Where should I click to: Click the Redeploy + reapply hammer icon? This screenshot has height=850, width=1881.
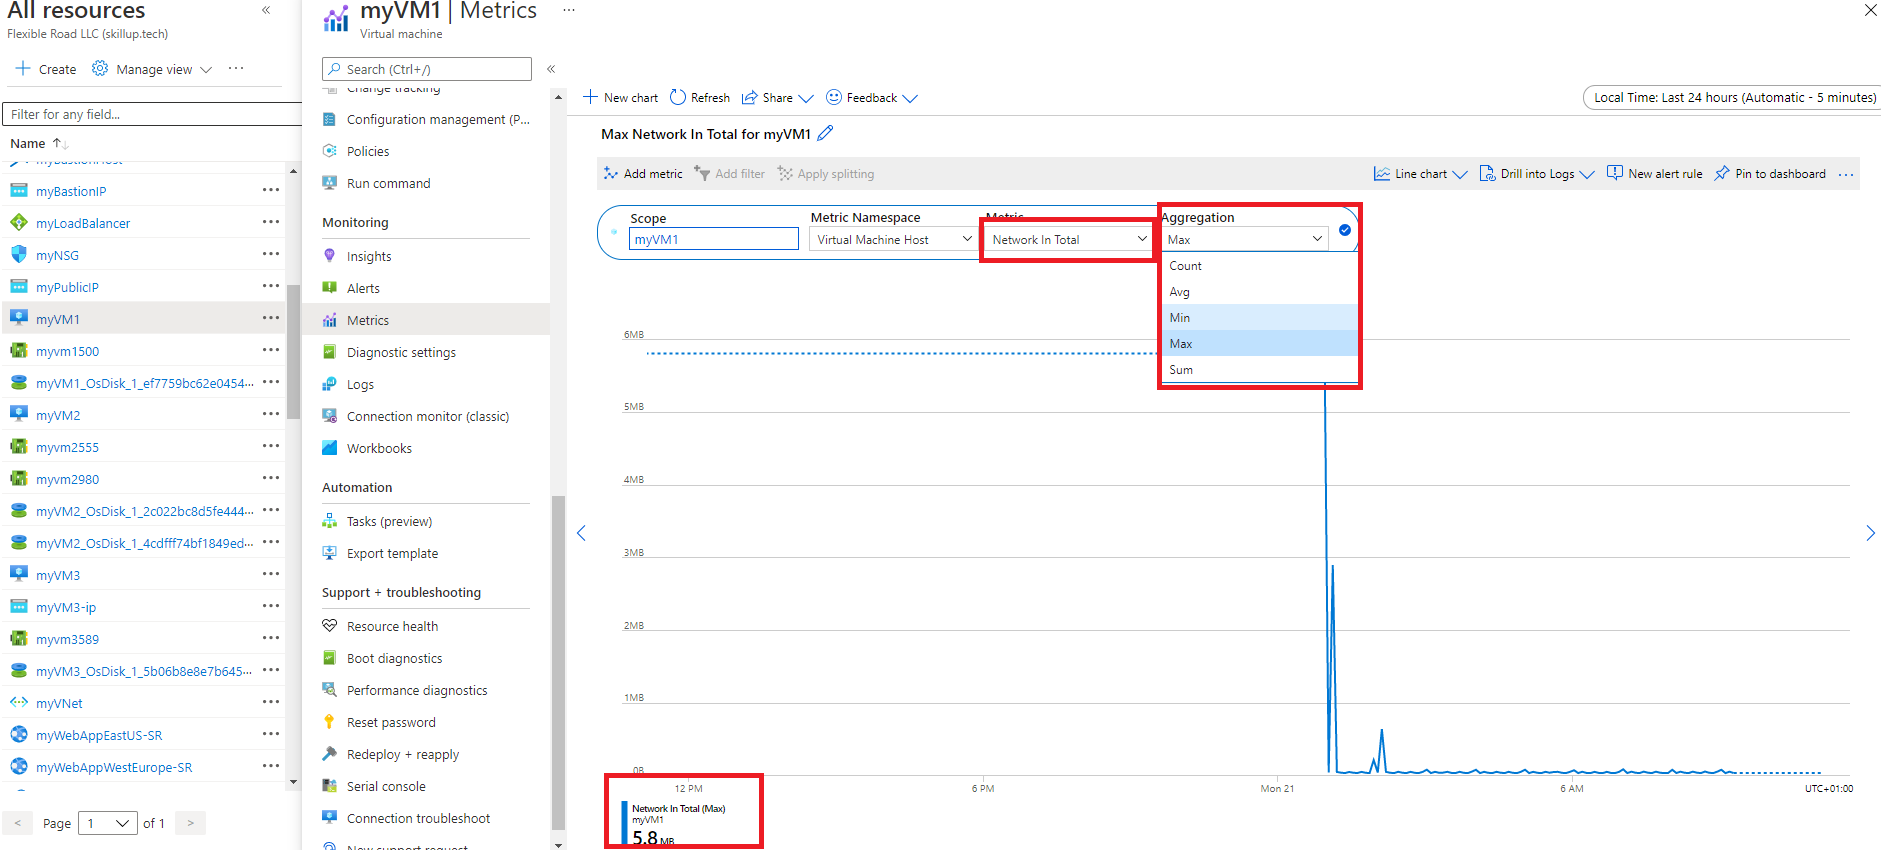330,754
